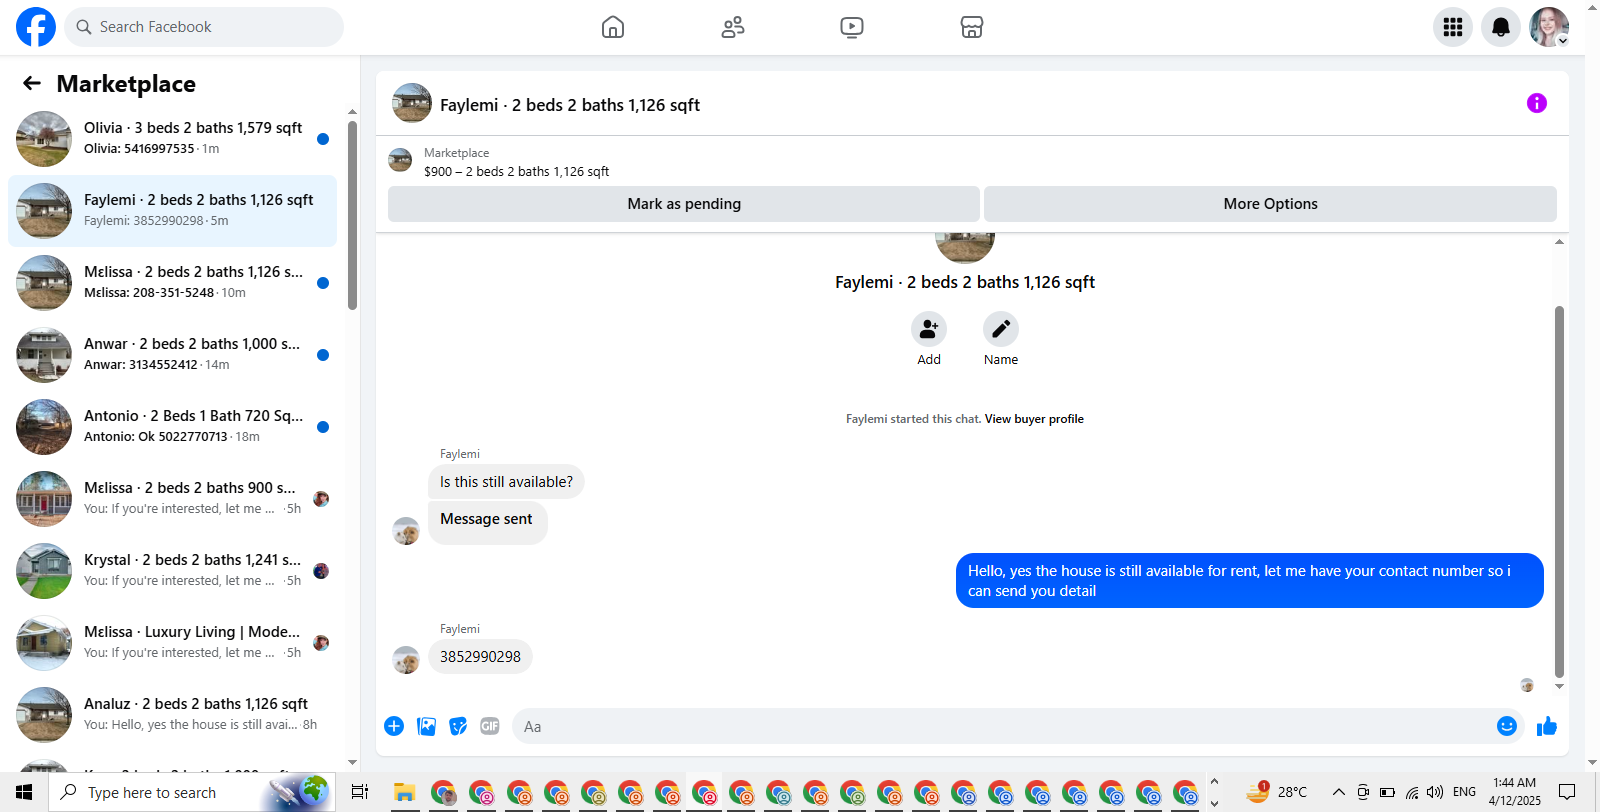Open the notifications bell
The width and height of the screenshot is (1600, 812).
pos(1501,27)
